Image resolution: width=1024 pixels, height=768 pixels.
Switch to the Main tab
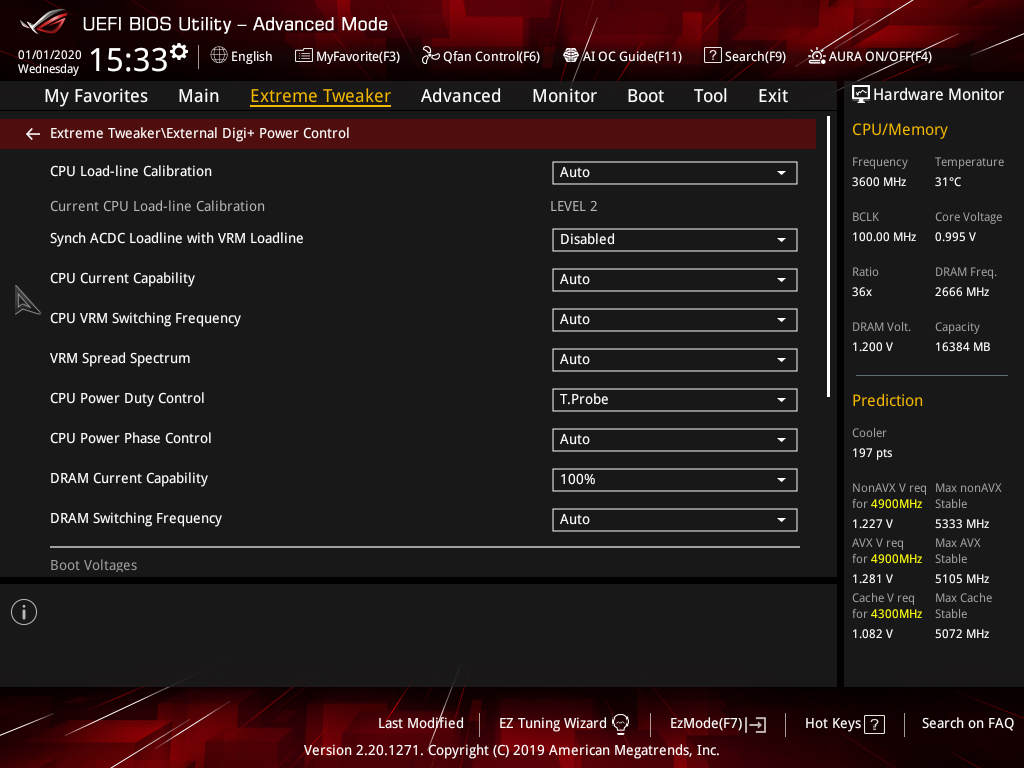[199, 96]
